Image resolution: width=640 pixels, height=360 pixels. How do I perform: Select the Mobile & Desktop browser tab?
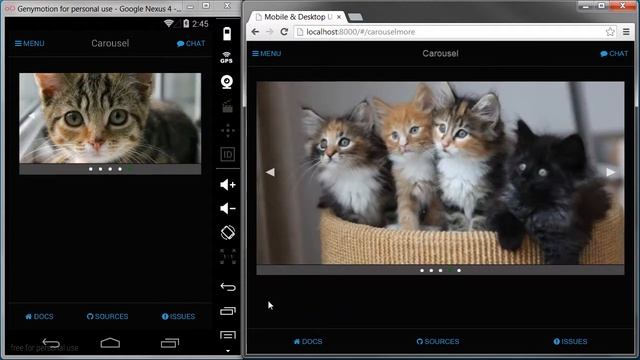click(297, 17)
